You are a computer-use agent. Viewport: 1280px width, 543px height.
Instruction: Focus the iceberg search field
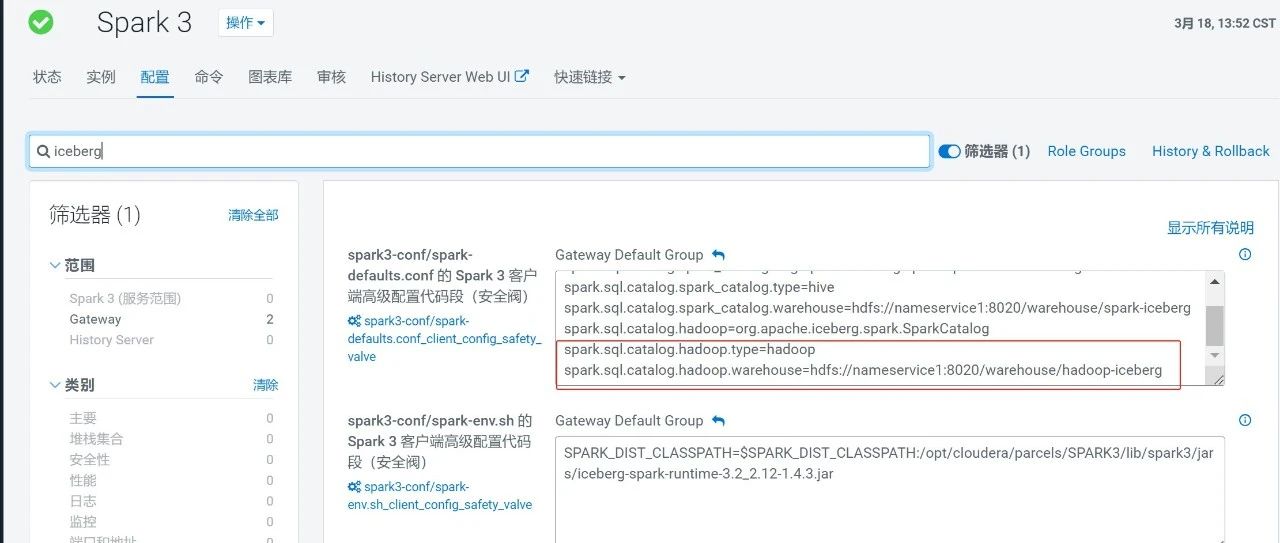[x=480, y=151]
